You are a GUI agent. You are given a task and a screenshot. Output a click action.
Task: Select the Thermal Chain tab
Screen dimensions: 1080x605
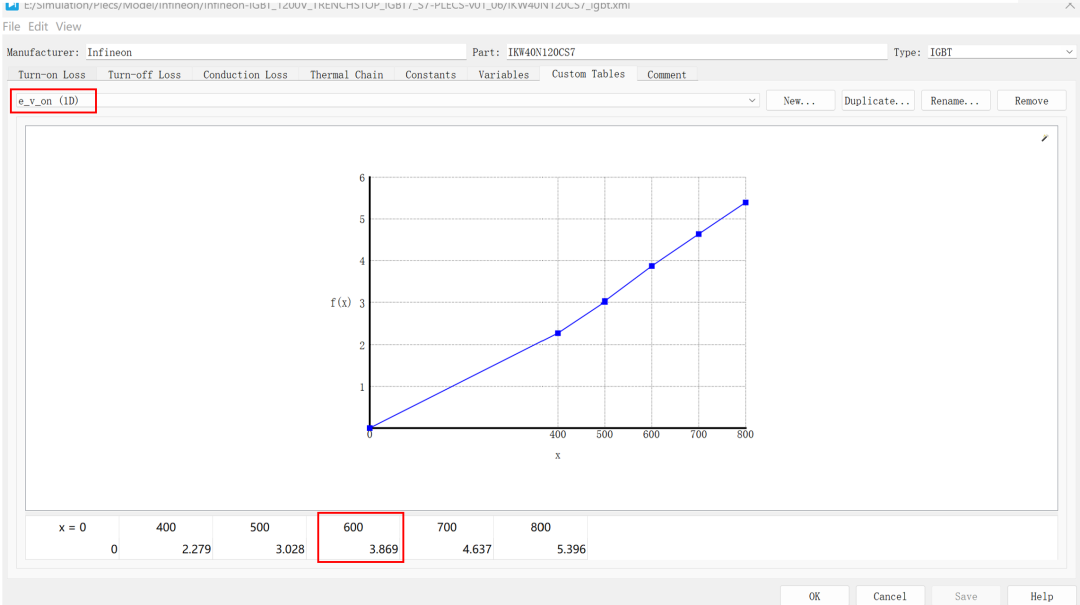point(346,74)
